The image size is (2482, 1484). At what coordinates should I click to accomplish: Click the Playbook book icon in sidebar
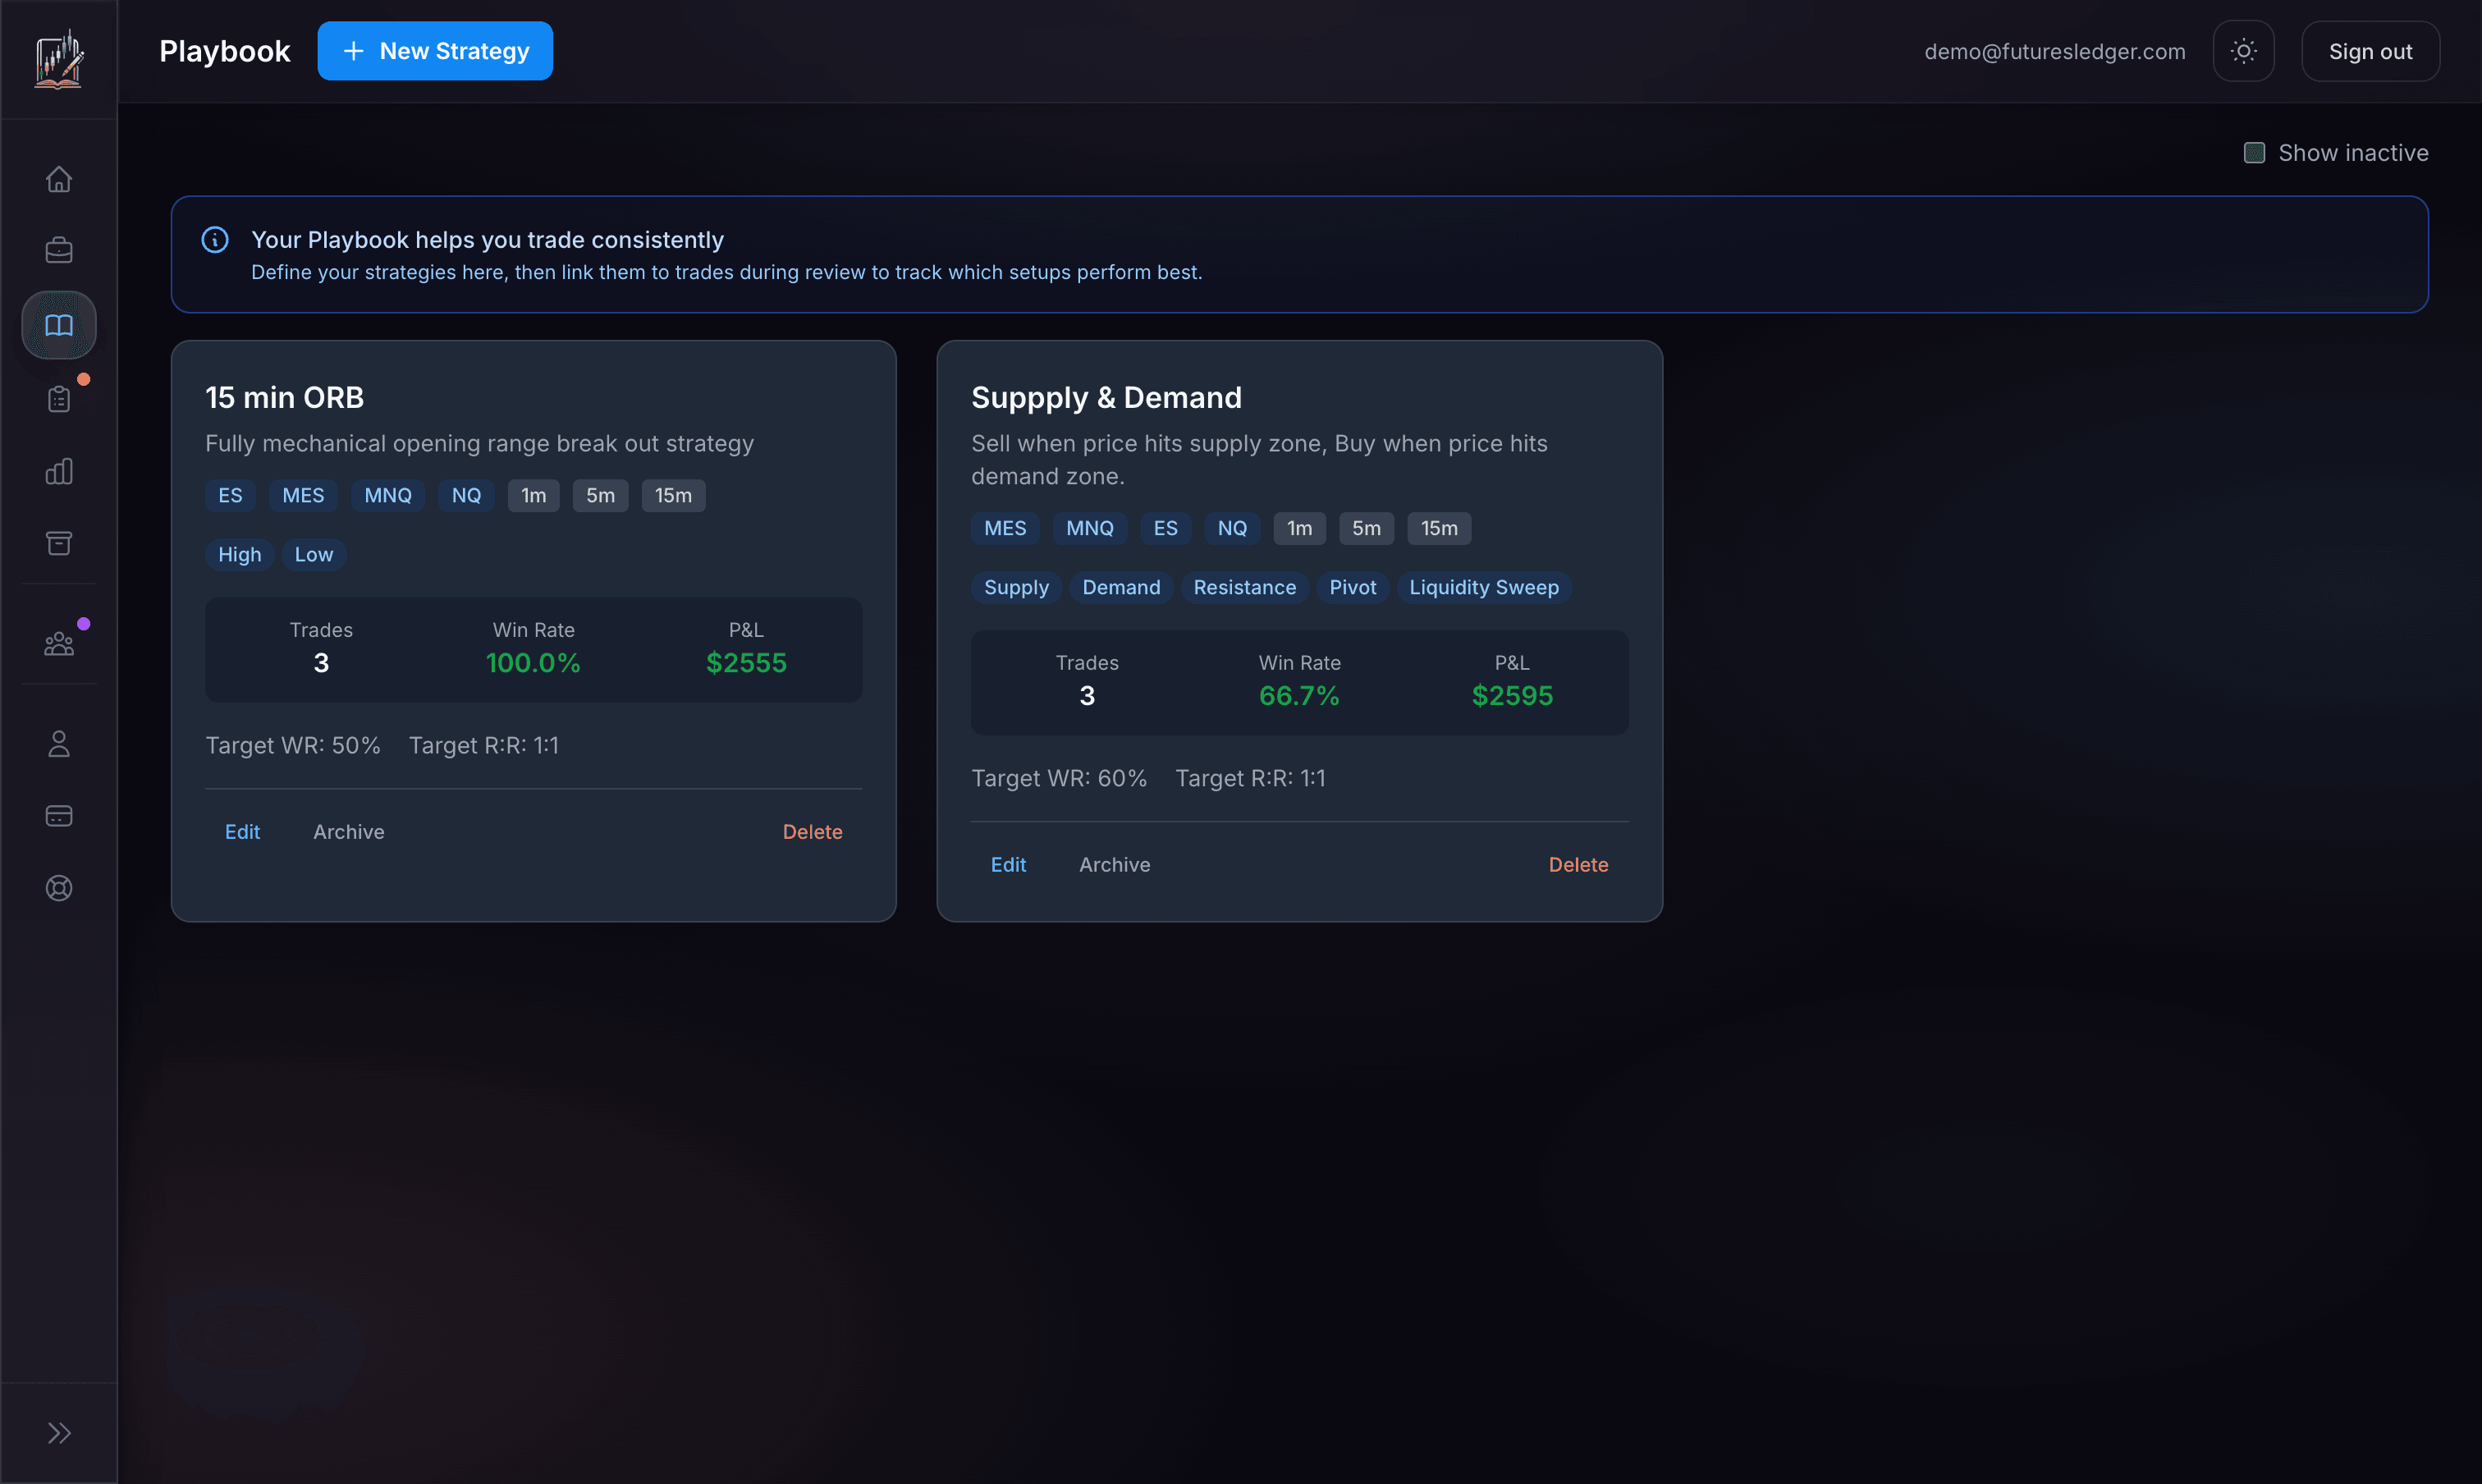(59, 324)
